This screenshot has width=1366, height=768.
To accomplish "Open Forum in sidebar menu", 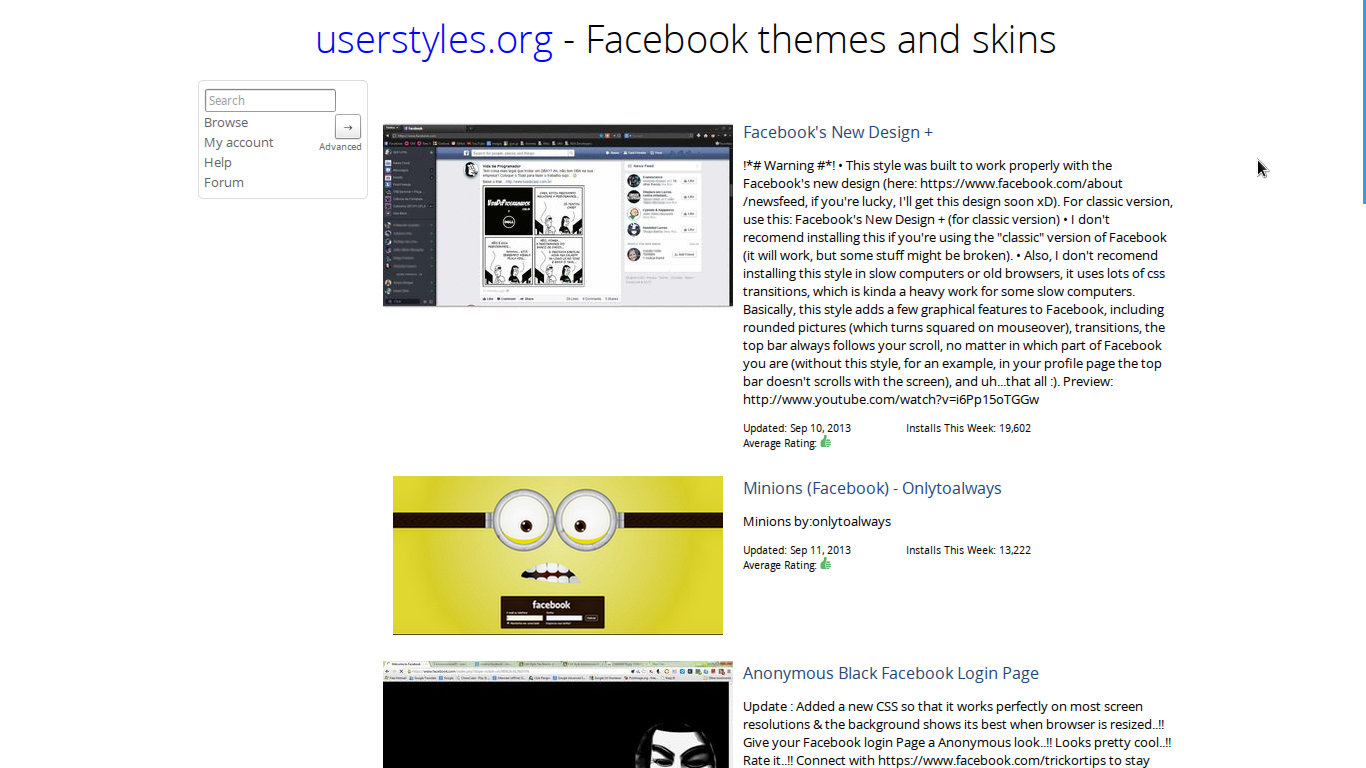I will tap(224, 182).
